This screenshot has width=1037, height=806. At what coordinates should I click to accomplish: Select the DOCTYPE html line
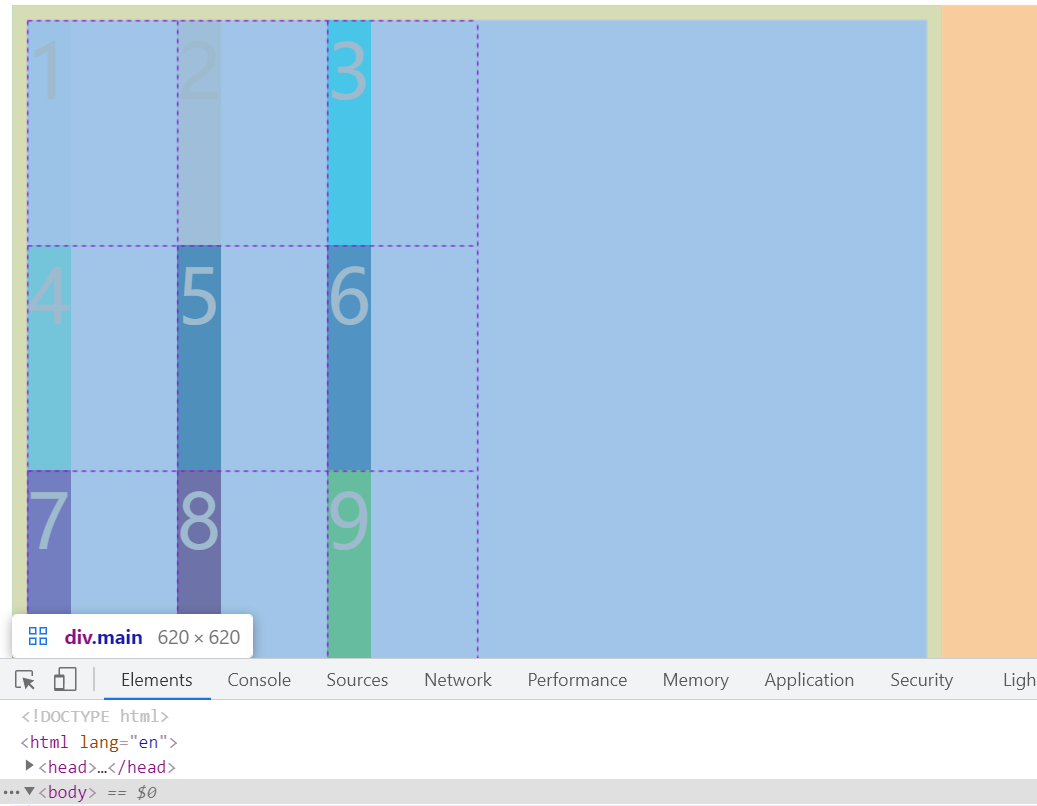94,716
